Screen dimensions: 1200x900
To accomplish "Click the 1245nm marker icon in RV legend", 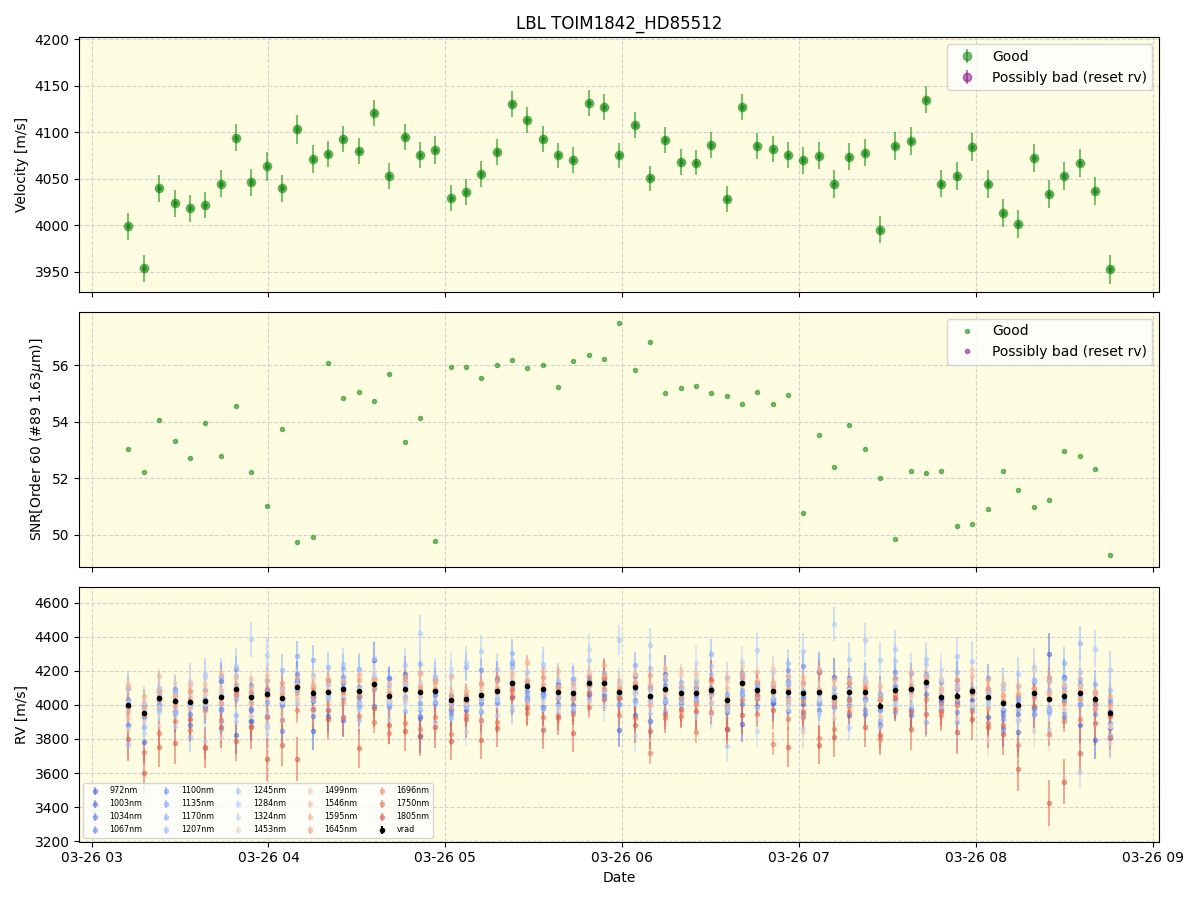I will click(x=238, y=789).
